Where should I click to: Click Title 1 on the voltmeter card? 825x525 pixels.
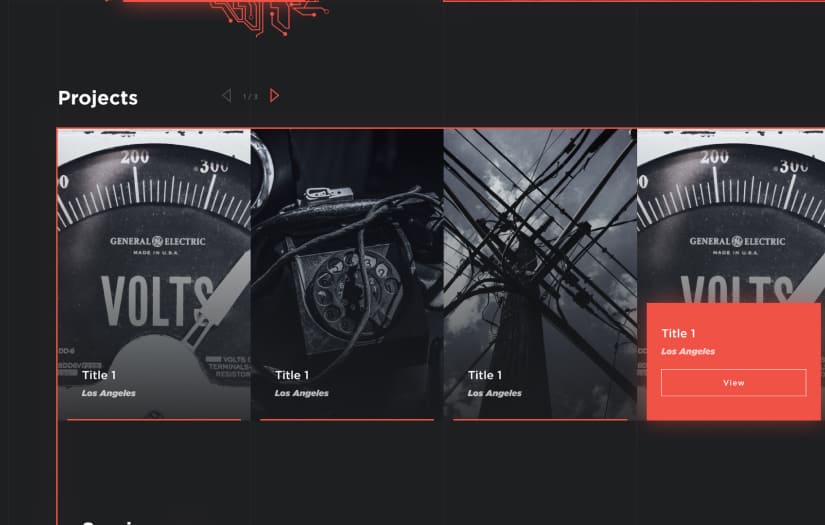(99, 375)
